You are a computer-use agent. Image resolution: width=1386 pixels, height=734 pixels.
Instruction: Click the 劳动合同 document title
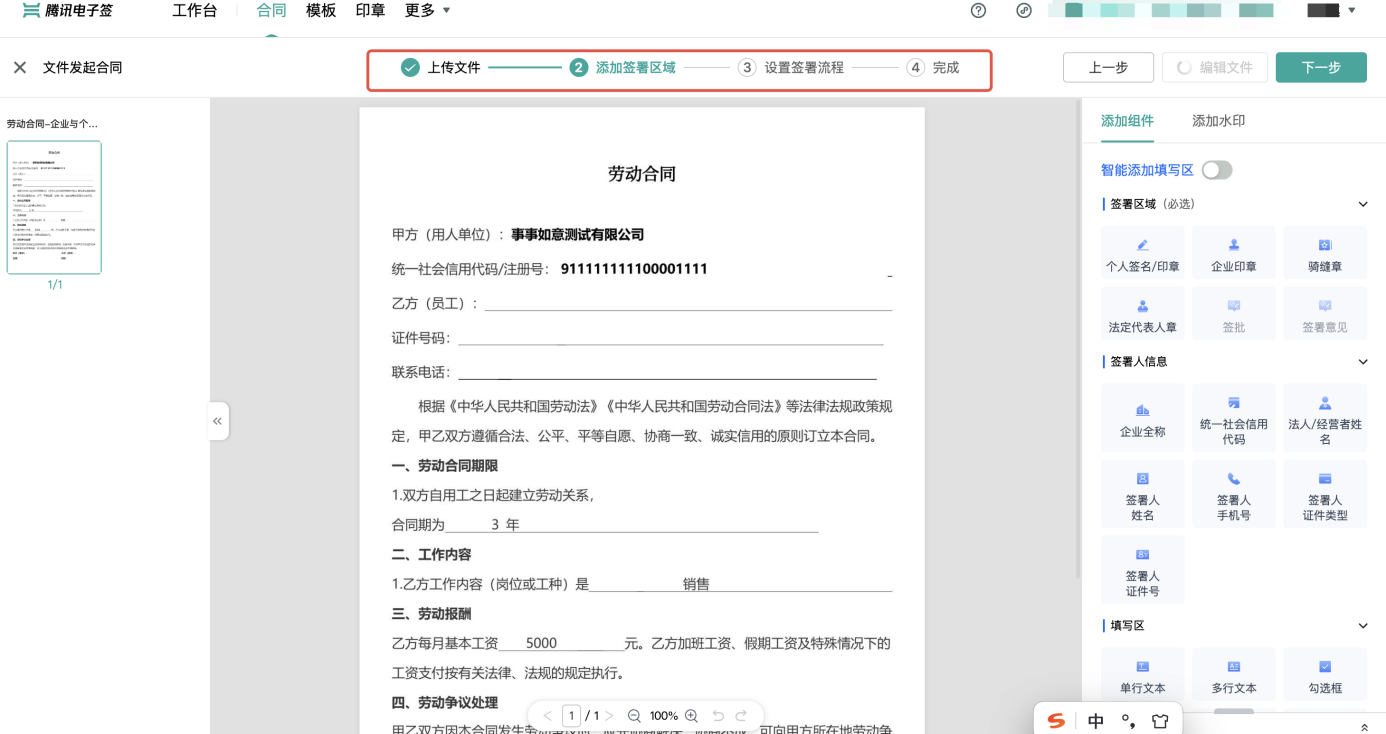tap(642, 174)
